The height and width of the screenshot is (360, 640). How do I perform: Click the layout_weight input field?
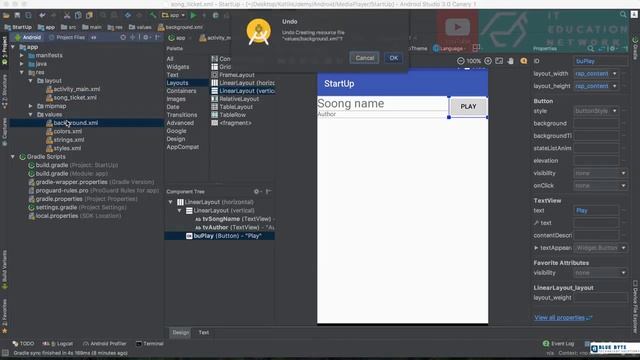click(x=600, y=298)
